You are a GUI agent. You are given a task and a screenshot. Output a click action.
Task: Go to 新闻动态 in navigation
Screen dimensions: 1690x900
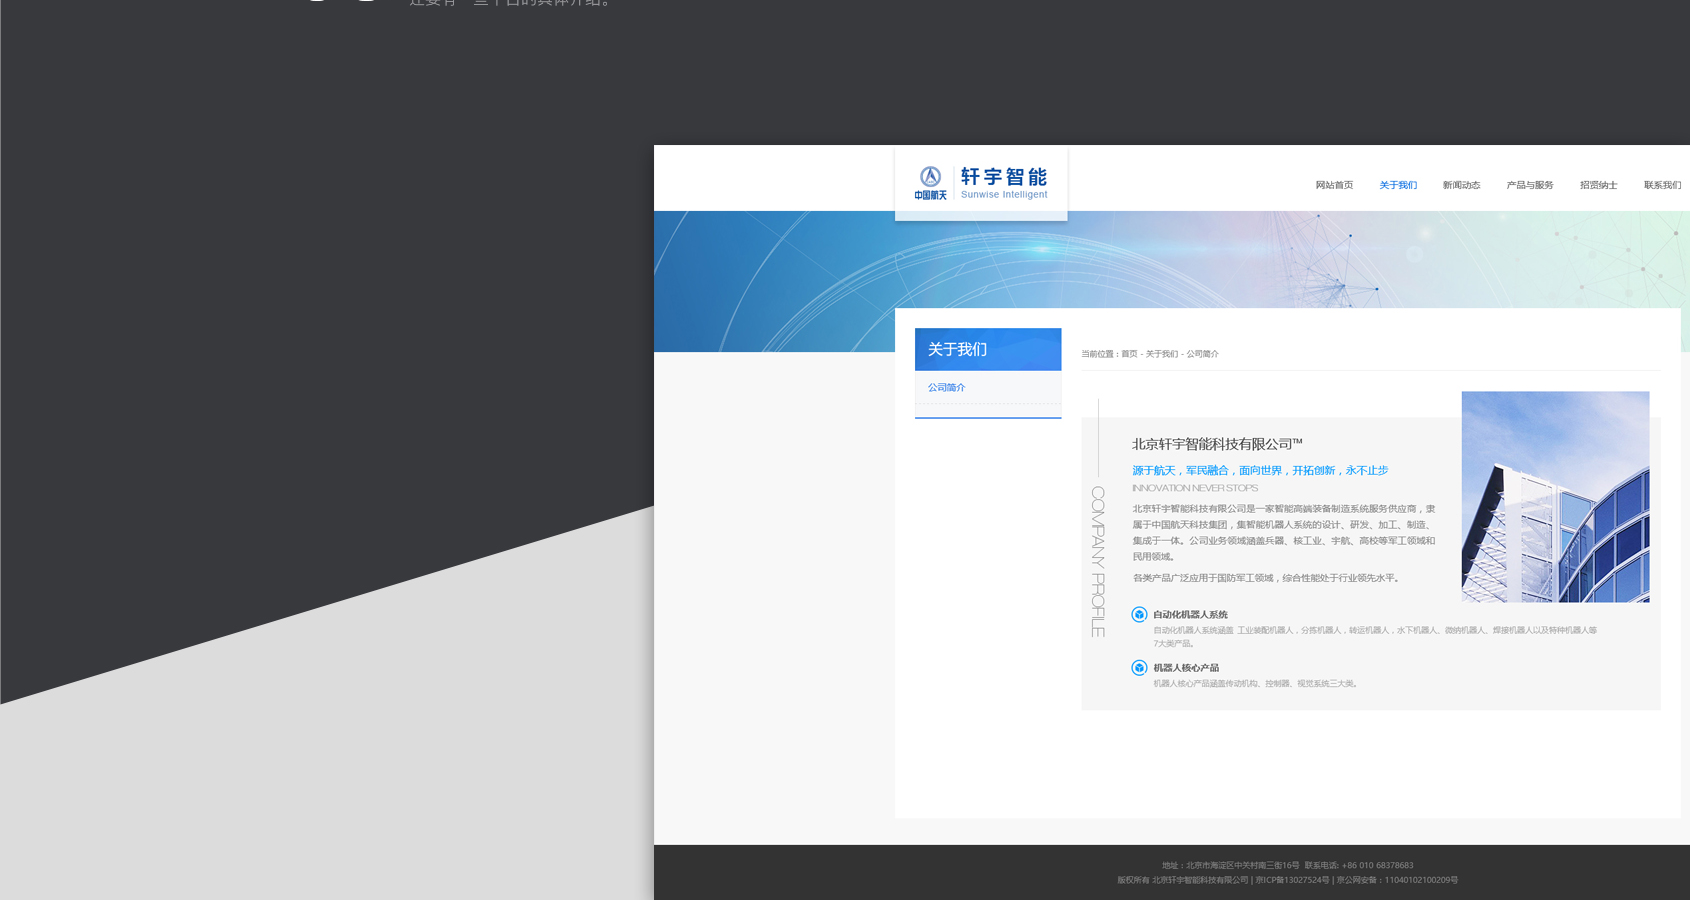(x=1461, y=185)
